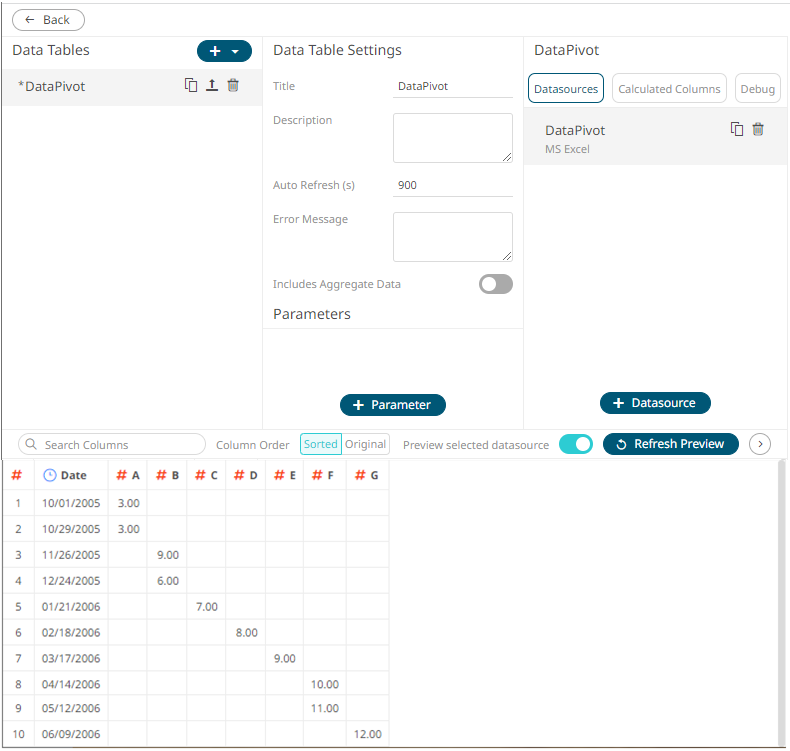Click the Refresh Preview button

(x=671, y=444)
